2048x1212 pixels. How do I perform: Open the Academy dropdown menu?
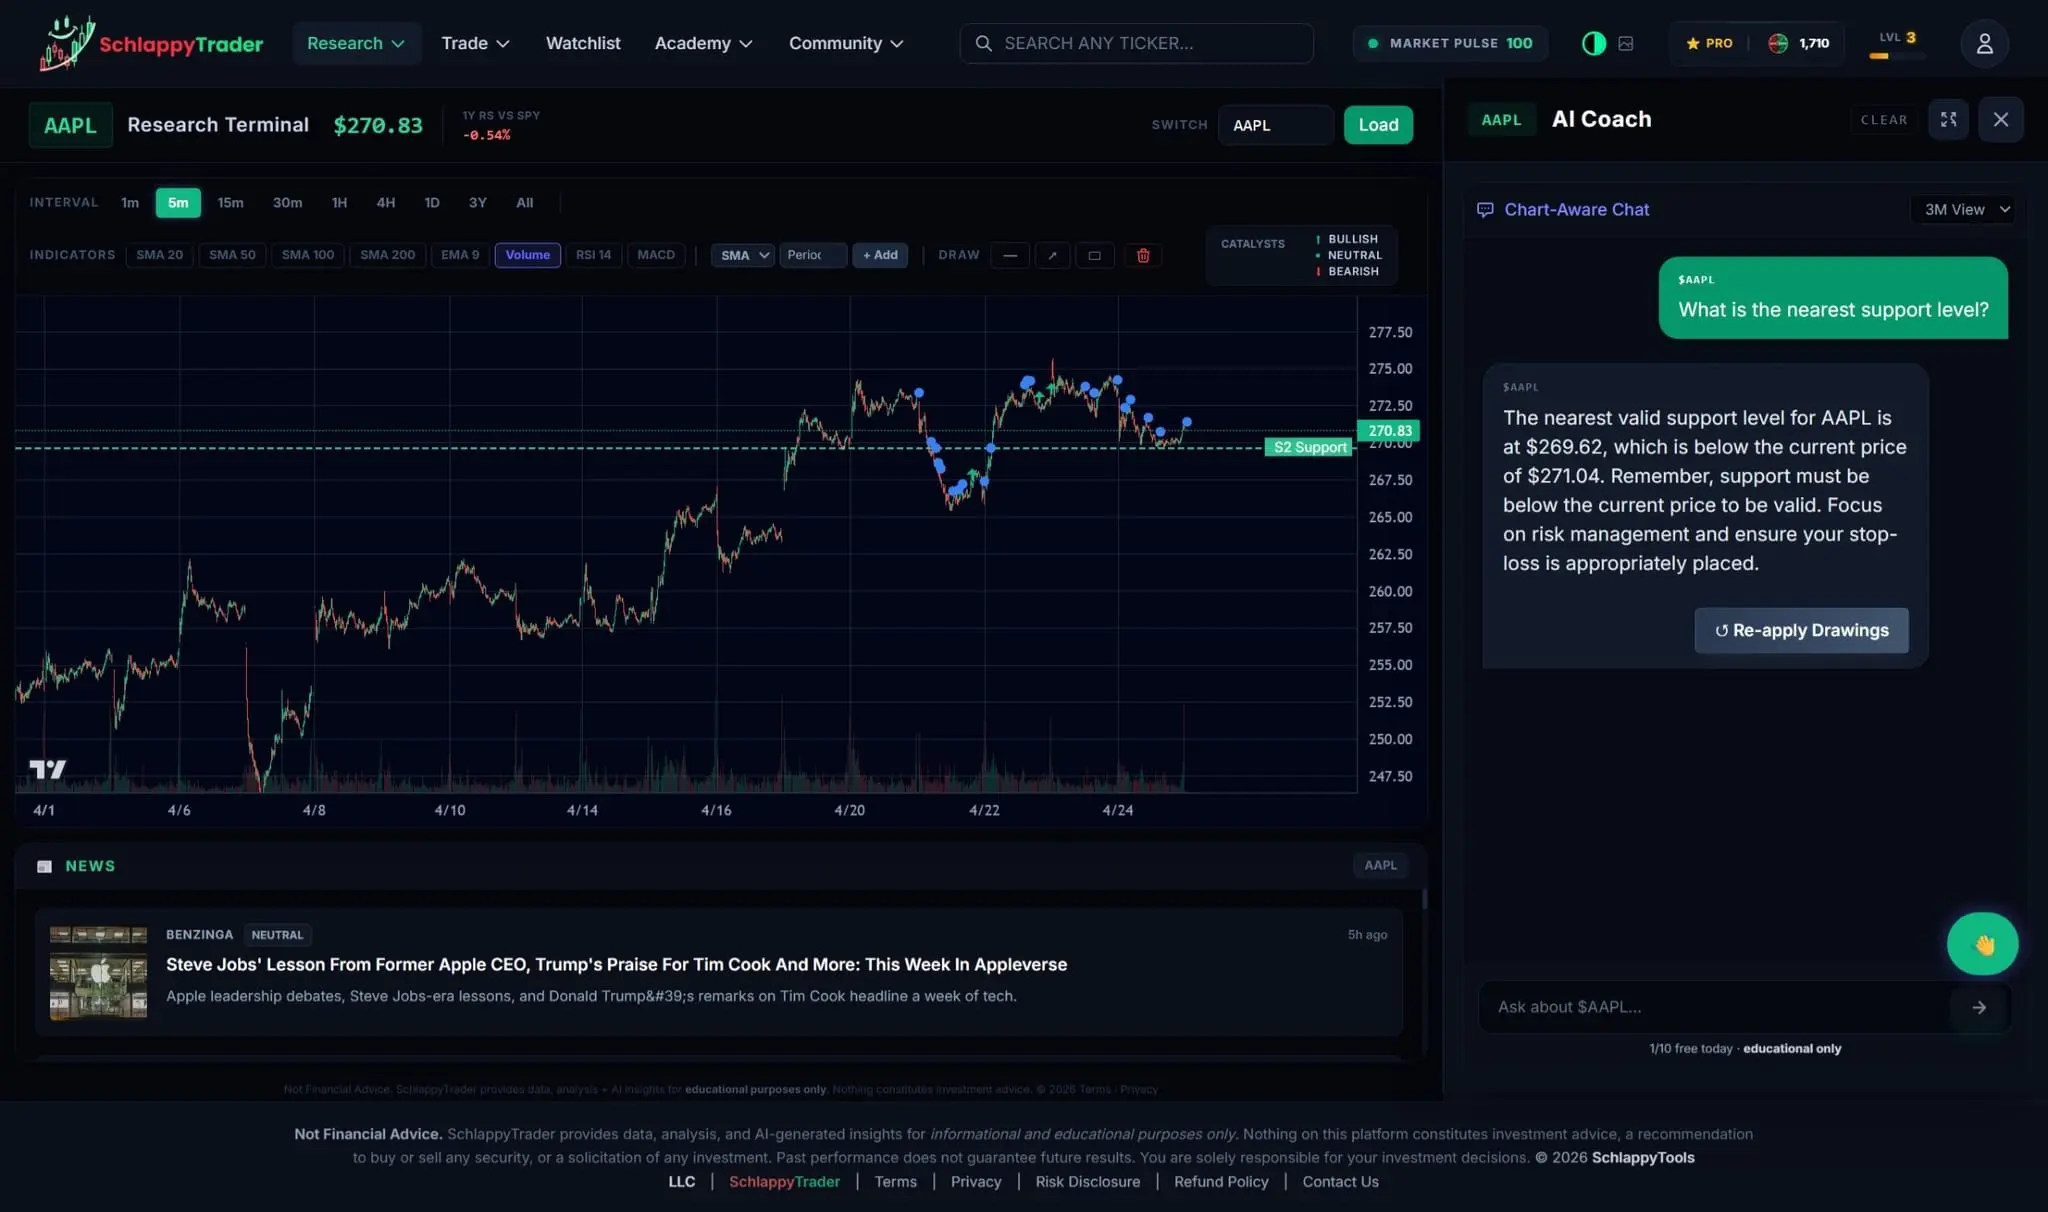(703, 43)
